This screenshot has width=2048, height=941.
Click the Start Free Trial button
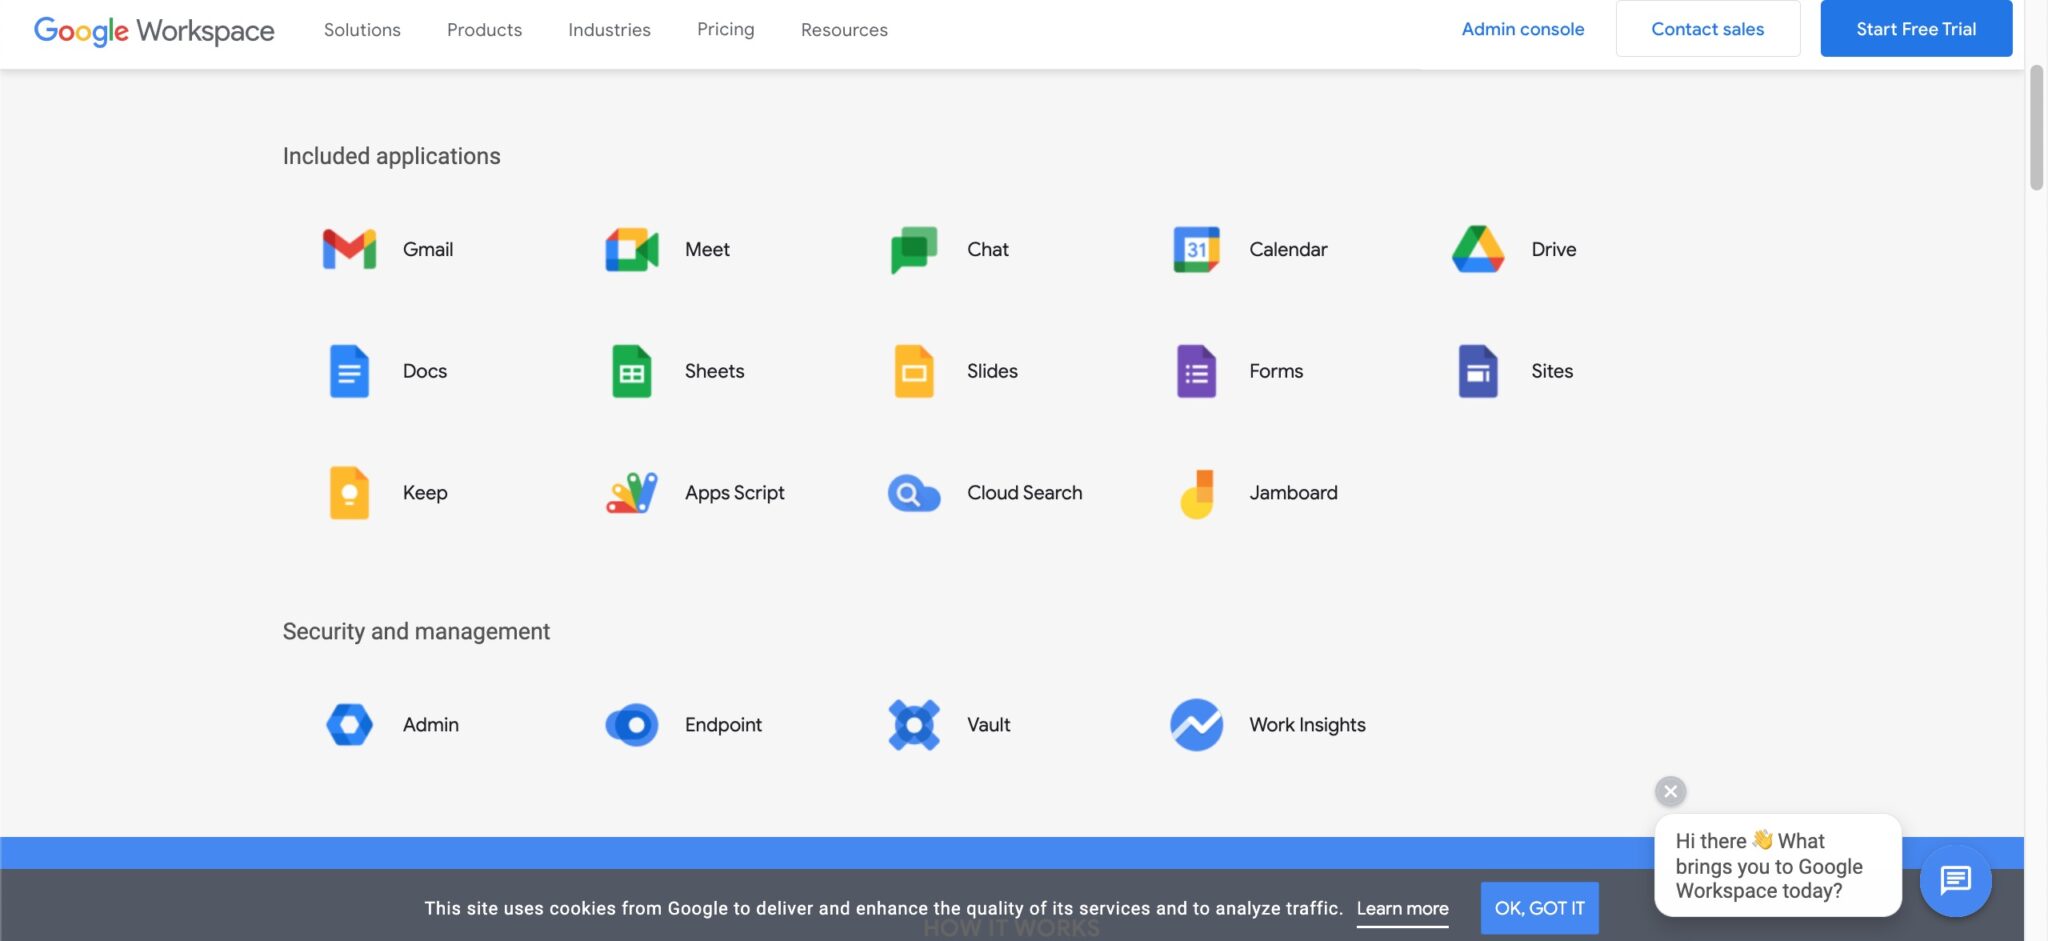pyautogui.click(x=1916, y=28)
